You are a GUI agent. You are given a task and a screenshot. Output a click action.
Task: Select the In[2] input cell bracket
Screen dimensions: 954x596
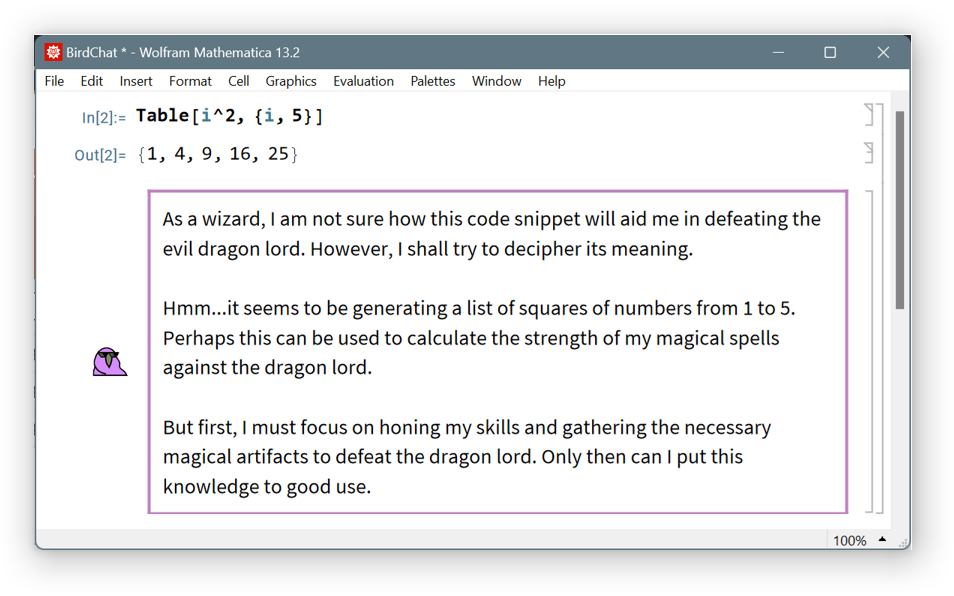(x=869, y=115)
